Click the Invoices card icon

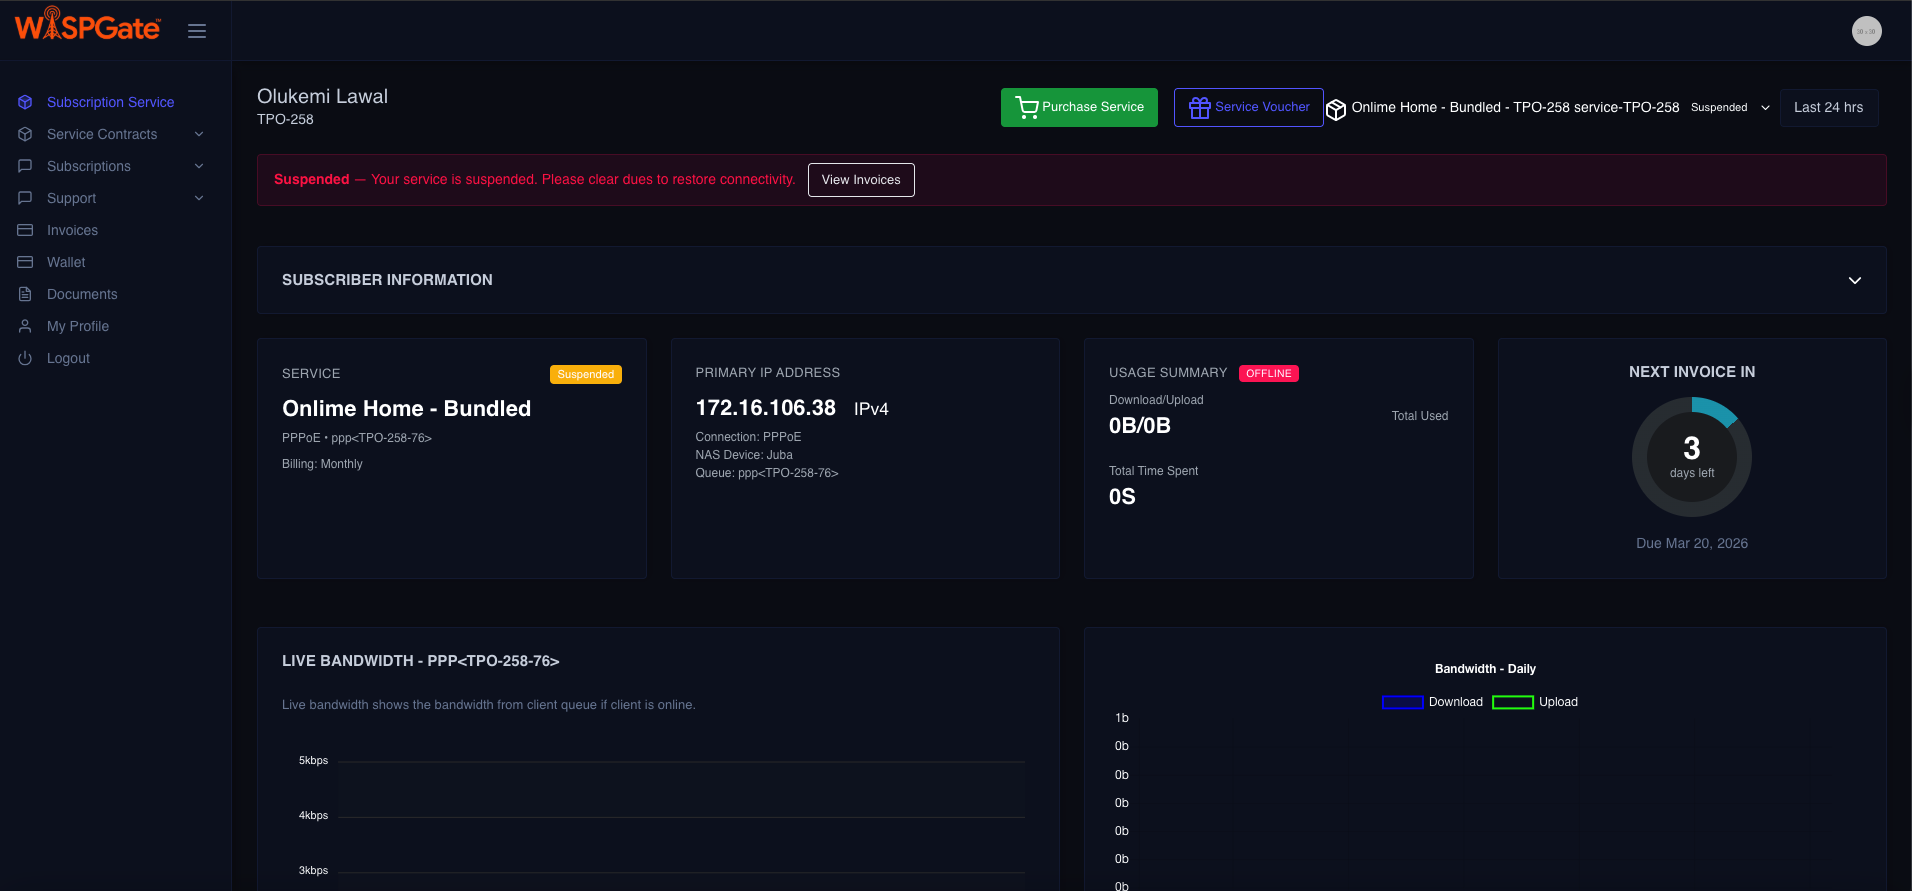(x=25, y=230)
